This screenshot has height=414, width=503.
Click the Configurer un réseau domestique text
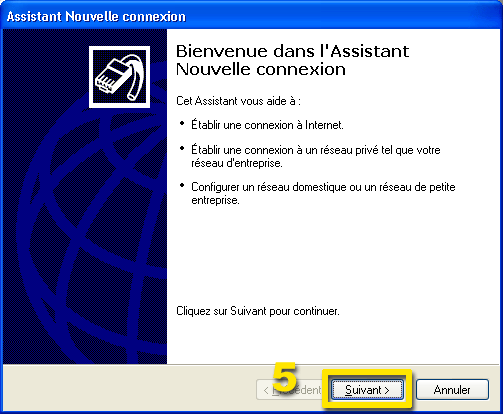point(323,193)
